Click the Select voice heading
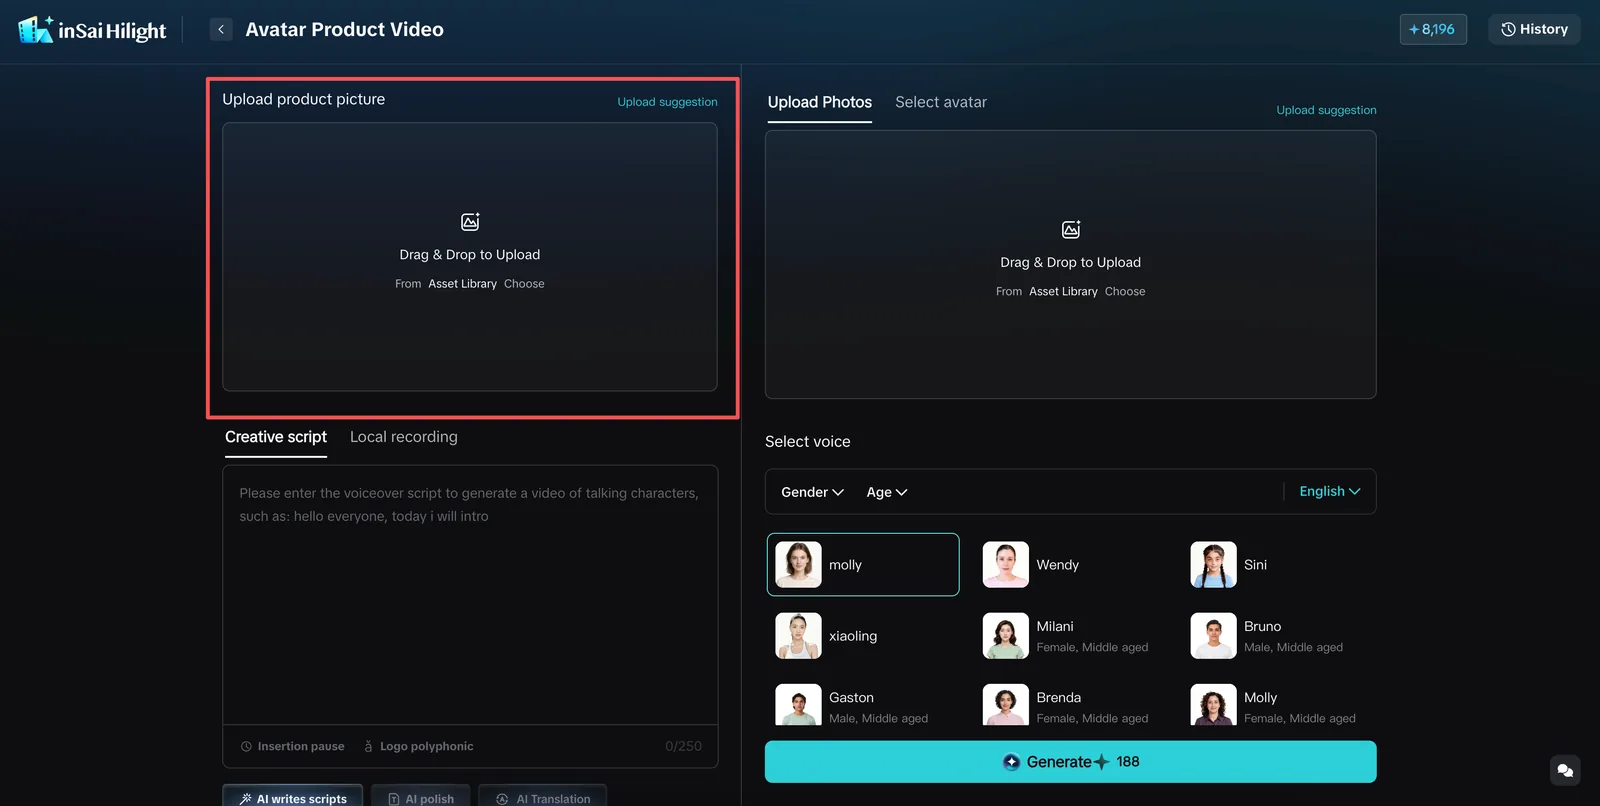 [808, 442]
